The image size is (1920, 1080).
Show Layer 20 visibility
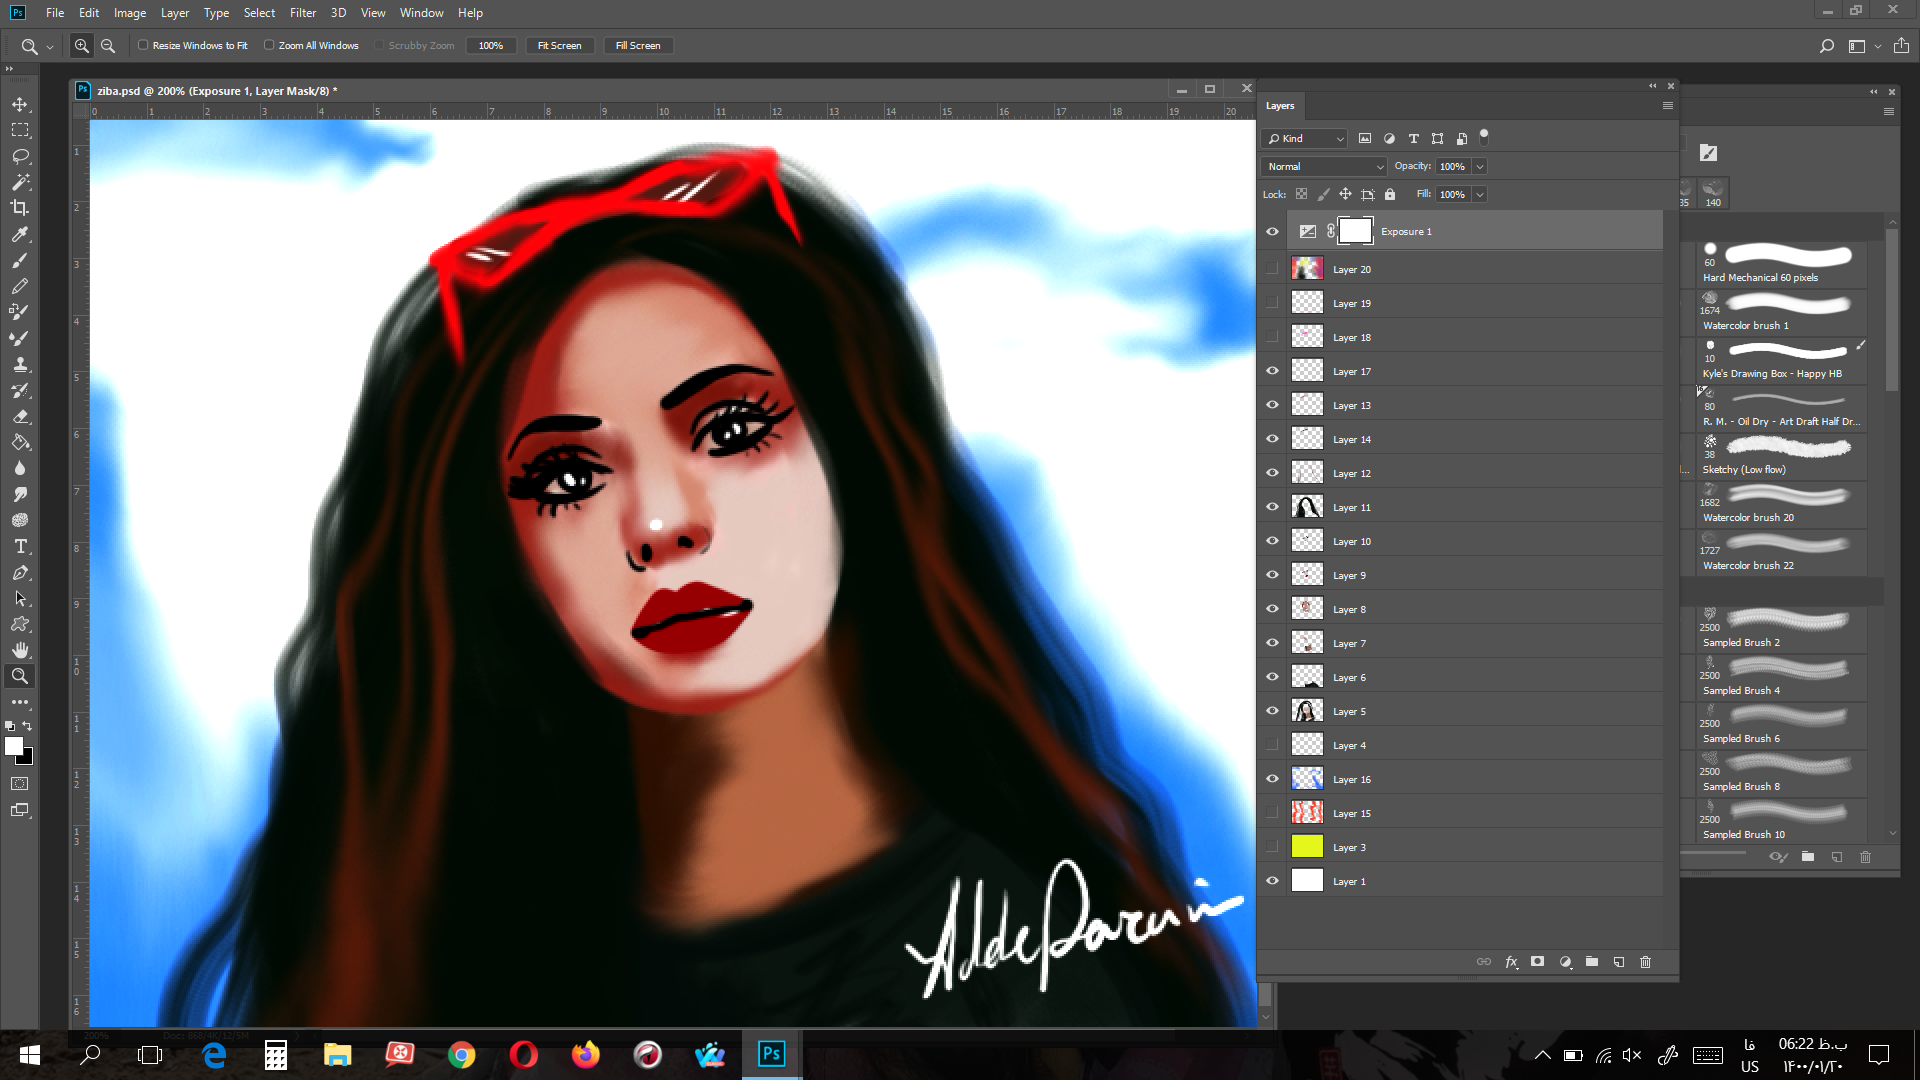pyautogui.click(x=1272, y=268)
